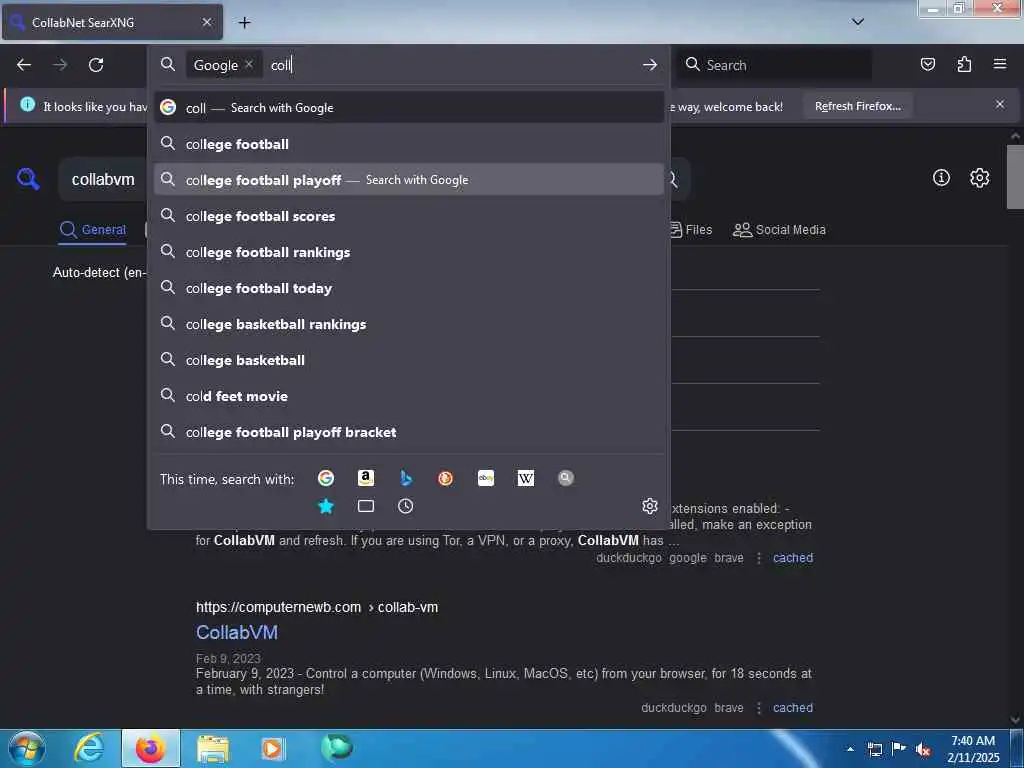Open search settings gear in URL dropdown
Viewport: 1024px width, 768px height.
click(649, 506)
